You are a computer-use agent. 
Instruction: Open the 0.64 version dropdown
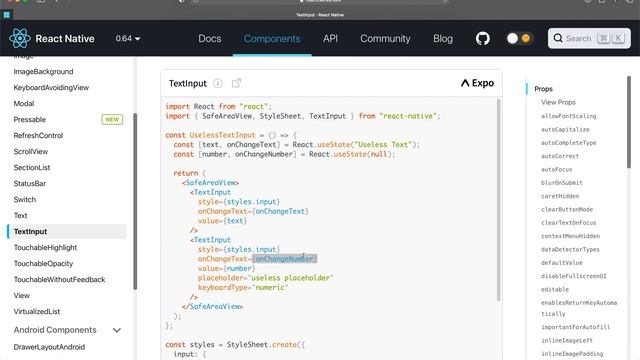128,38
